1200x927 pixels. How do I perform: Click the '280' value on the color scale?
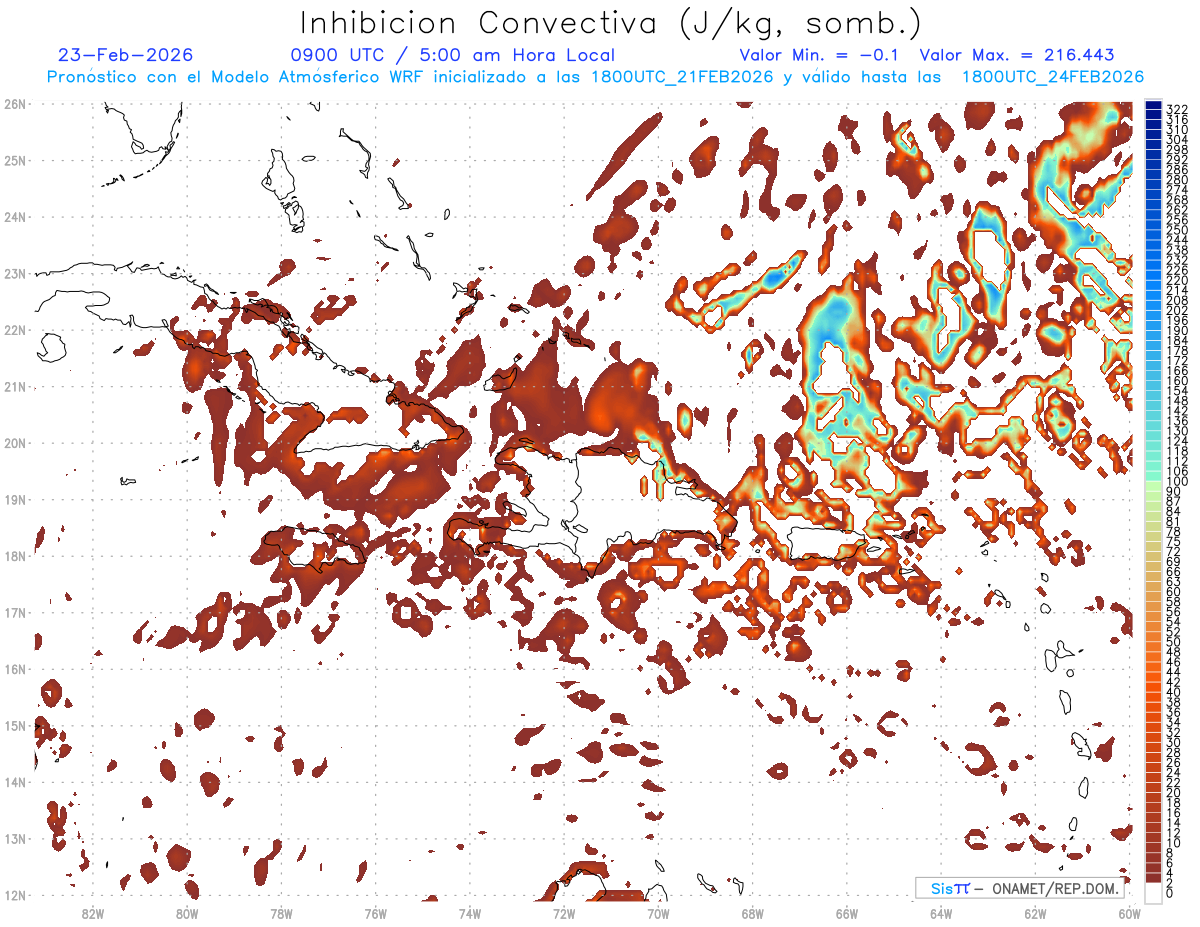pyautogui.click(x=1176, y=180)
